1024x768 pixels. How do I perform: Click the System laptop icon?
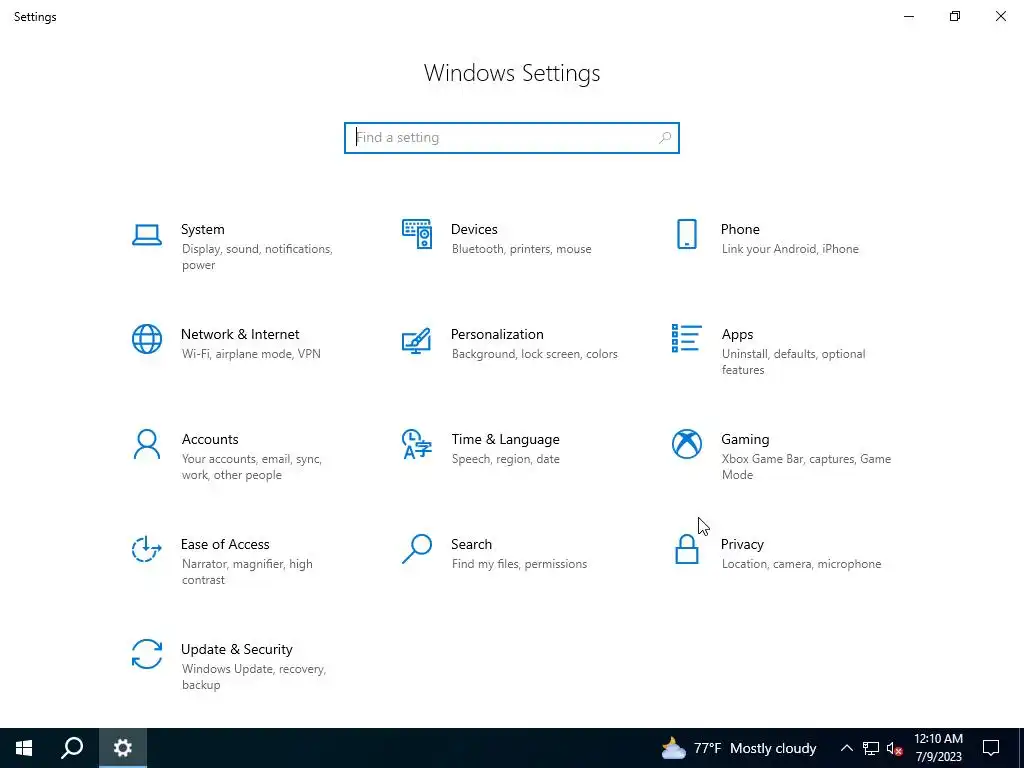tap(147, 235)
